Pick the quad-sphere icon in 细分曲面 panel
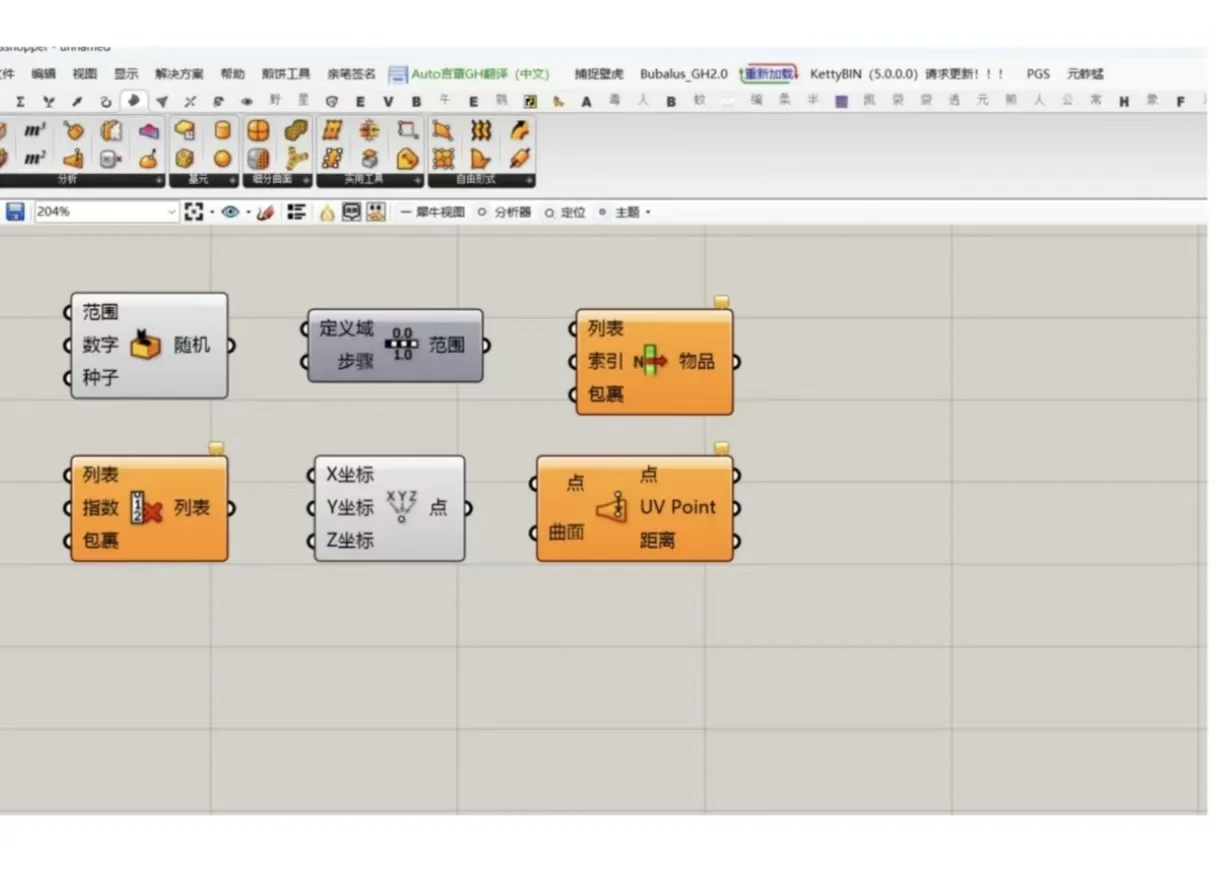Viewport: 1232px width, 871px height. coord(259,131)
